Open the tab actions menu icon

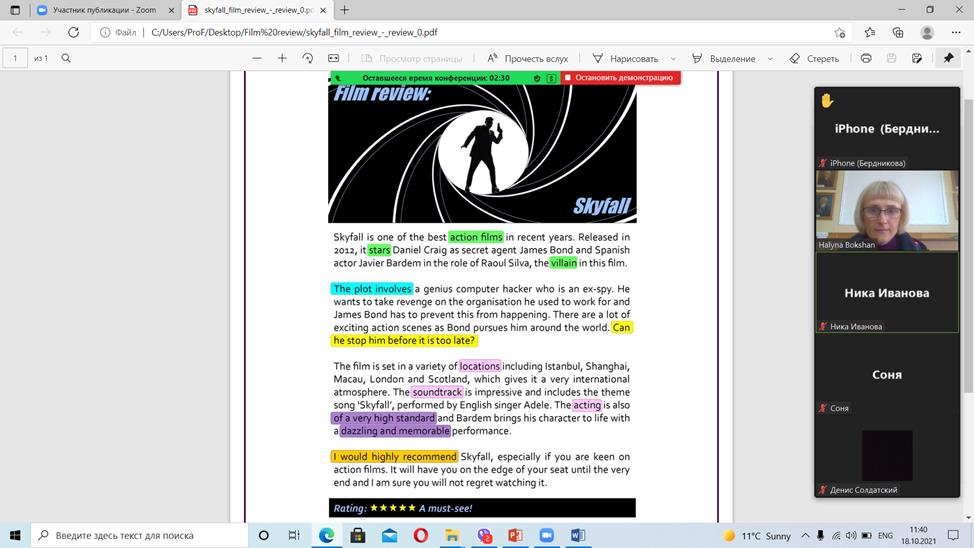click(15, 10)
